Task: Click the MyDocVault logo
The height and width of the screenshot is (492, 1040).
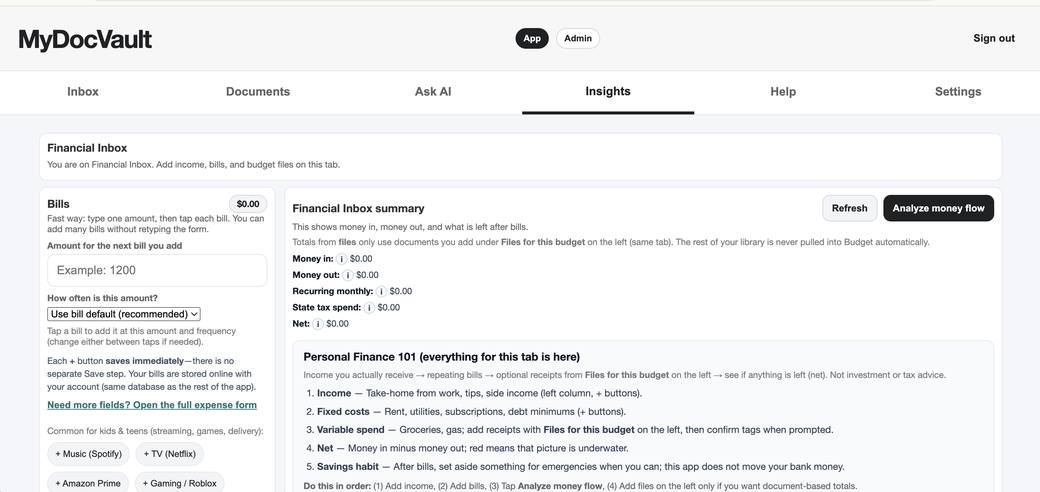Action: 85,40
